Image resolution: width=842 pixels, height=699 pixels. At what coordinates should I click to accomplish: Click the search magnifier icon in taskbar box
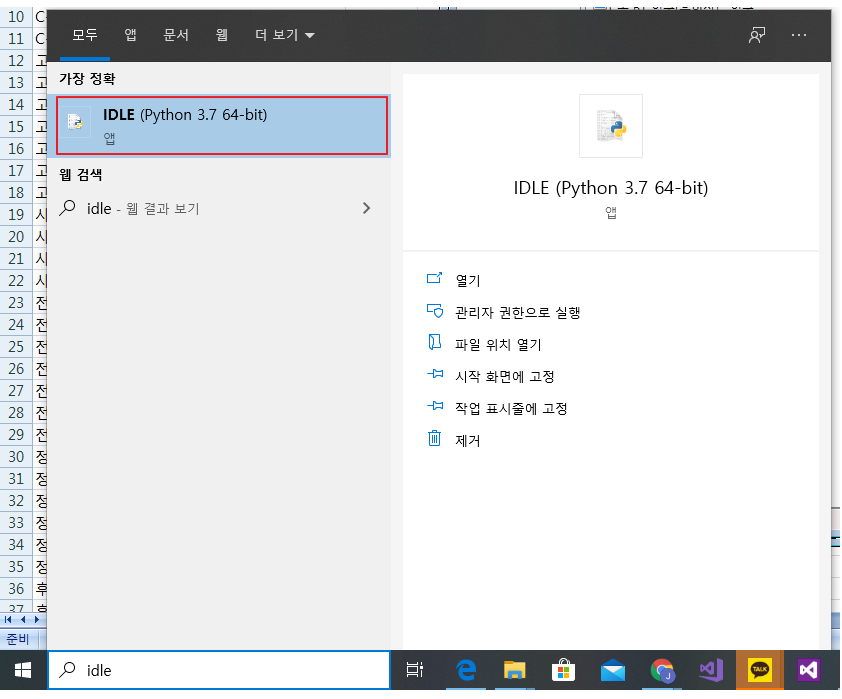[x=68, y=669]
